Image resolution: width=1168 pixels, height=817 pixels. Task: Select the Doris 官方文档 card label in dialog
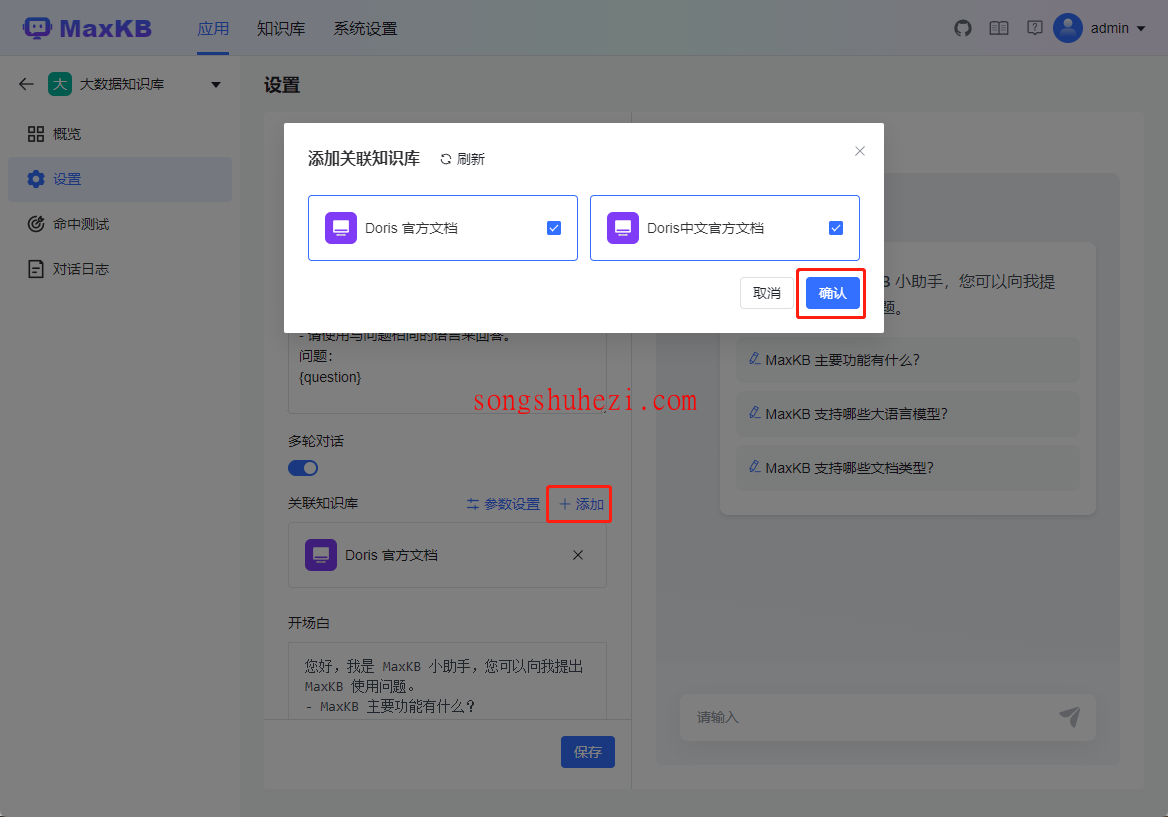pyautogui.click(x=411, y=228)
